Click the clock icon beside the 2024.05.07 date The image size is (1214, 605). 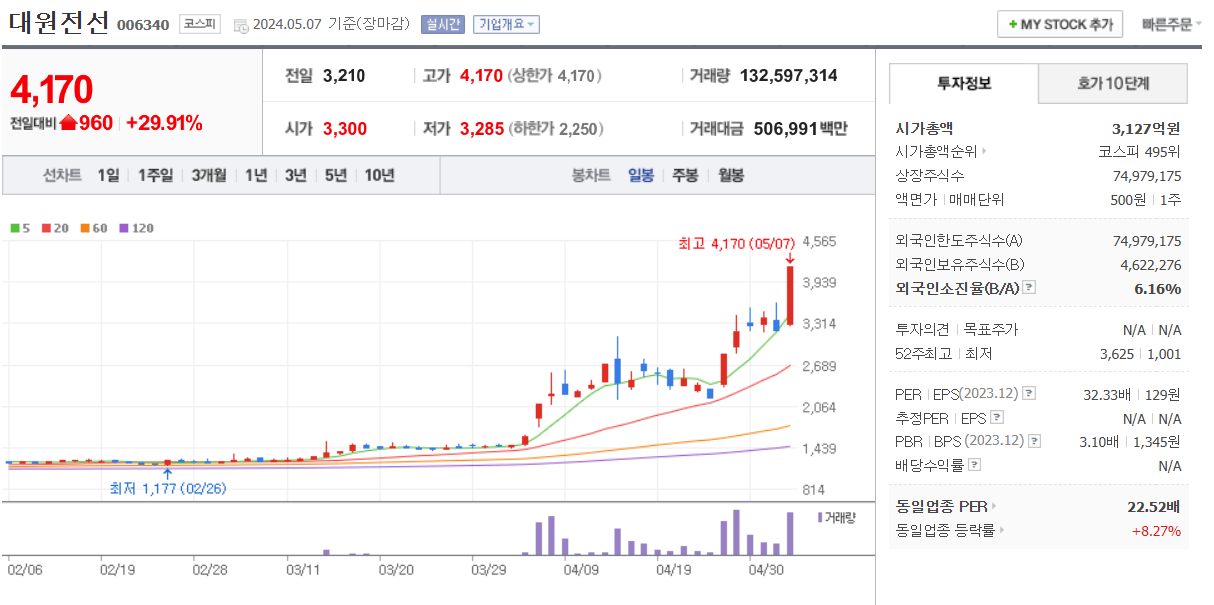(x=241, y=25)
